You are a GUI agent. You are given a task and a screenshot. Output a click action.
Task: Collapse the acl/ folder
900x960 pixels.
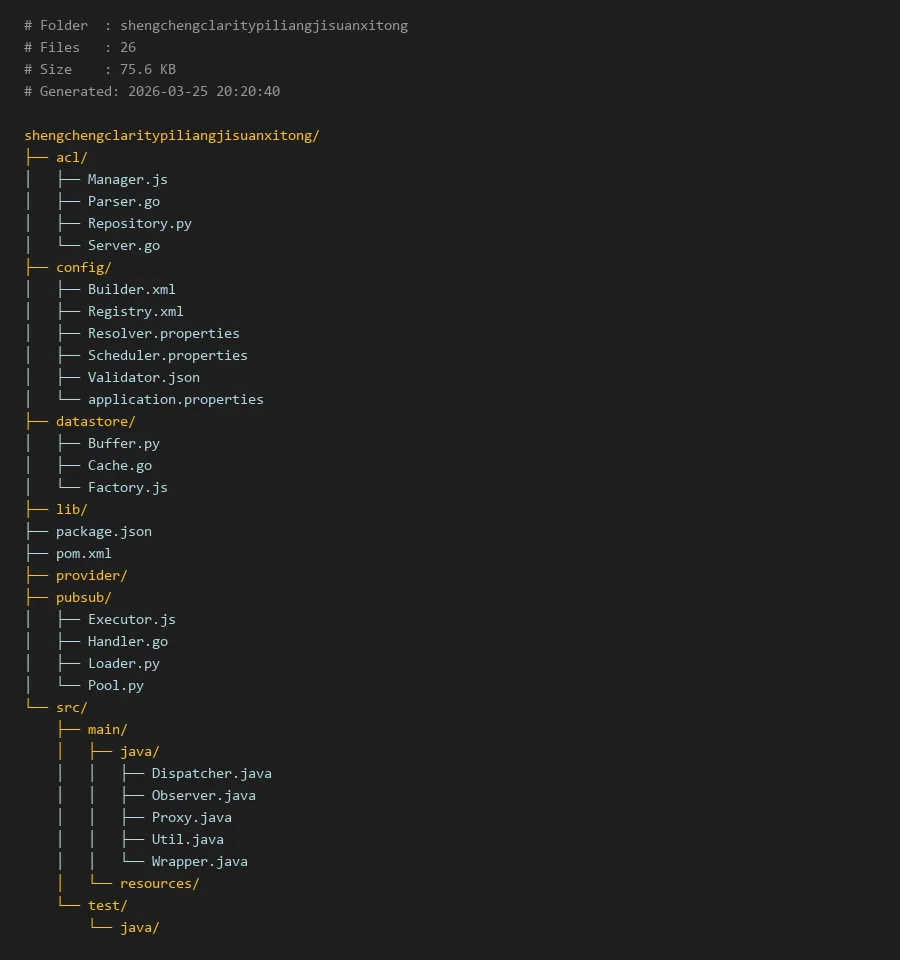[x=72, y=158]
